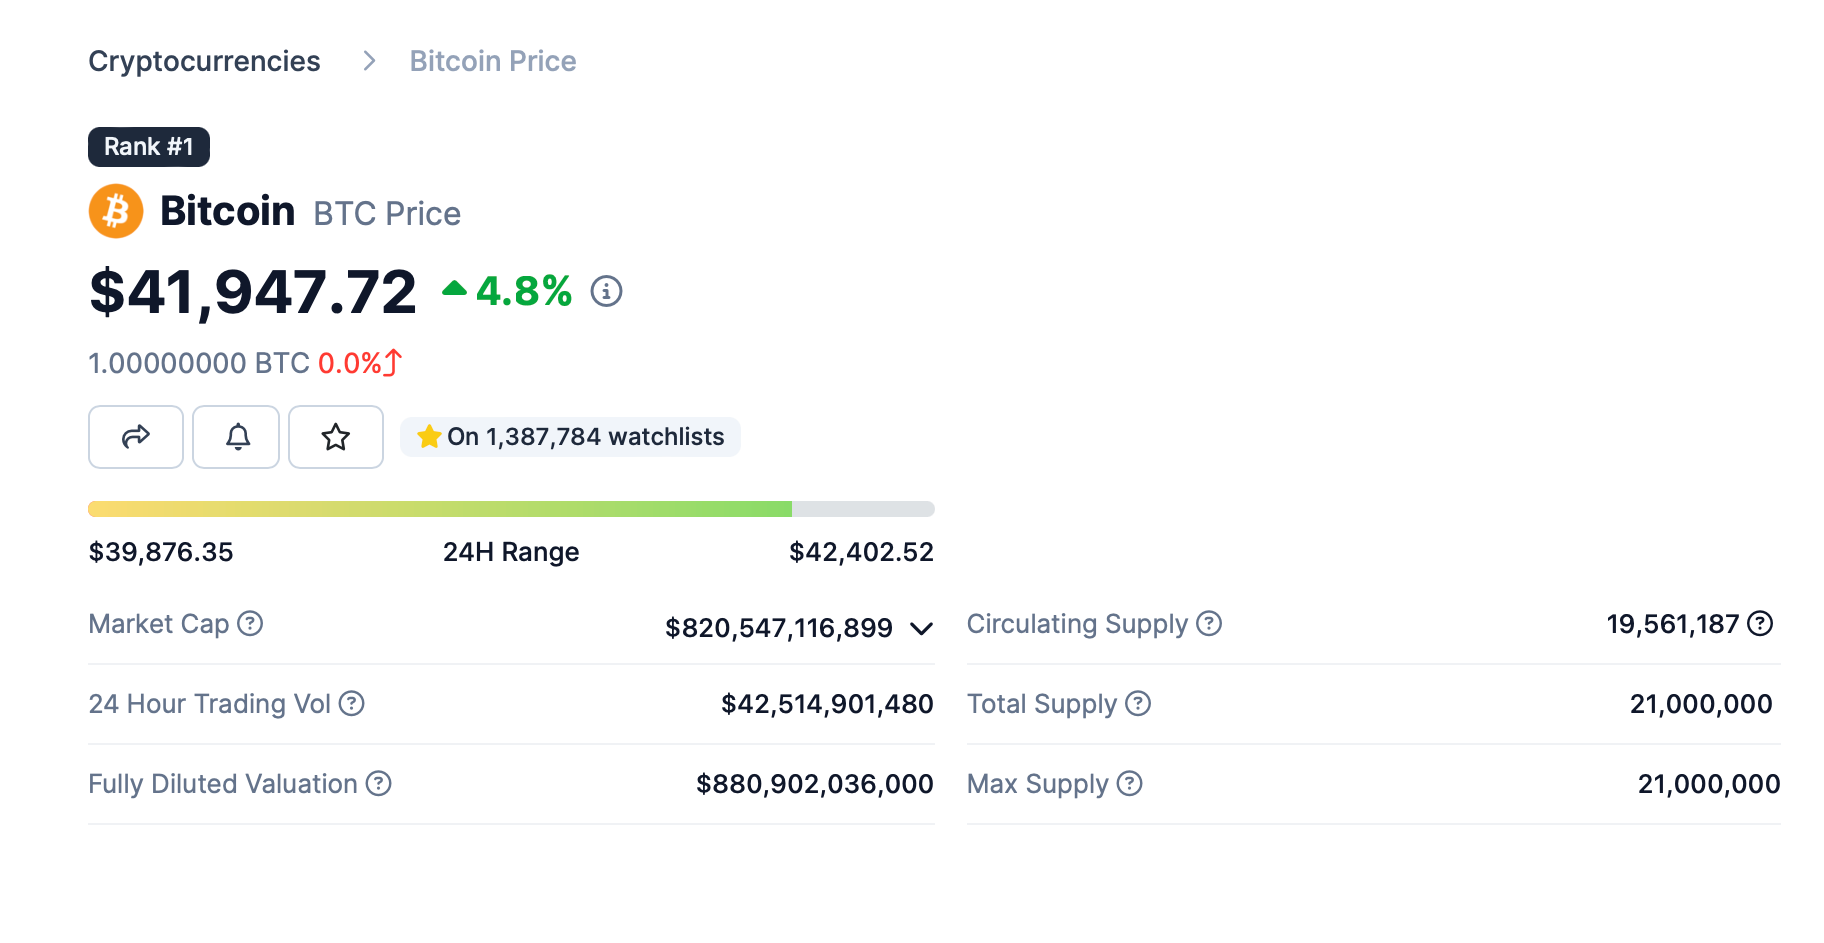Screen dimensions: 1824x943
Task: Click circulating supply value 19,561,187
Action: [1673, 624]
